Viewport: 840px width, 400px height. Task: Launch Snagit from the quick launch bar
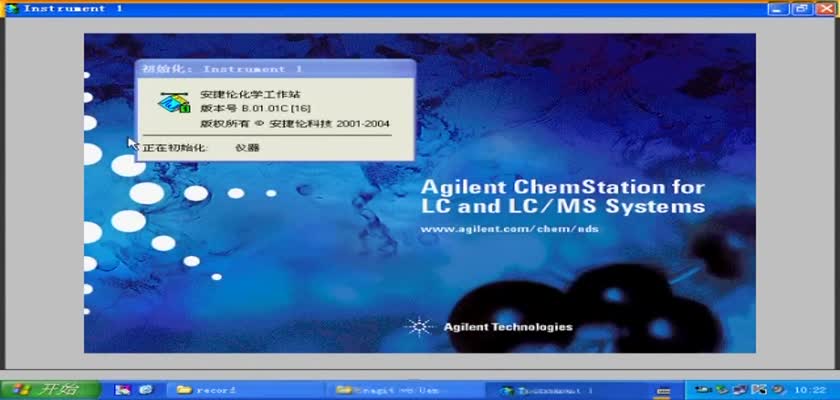pyautogui.click(x=123, y=390)
